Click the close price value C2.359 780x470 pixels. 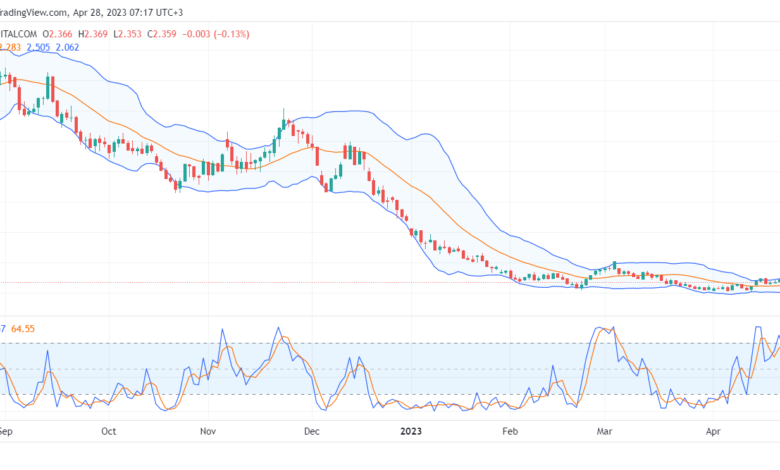tap(162, 34)
